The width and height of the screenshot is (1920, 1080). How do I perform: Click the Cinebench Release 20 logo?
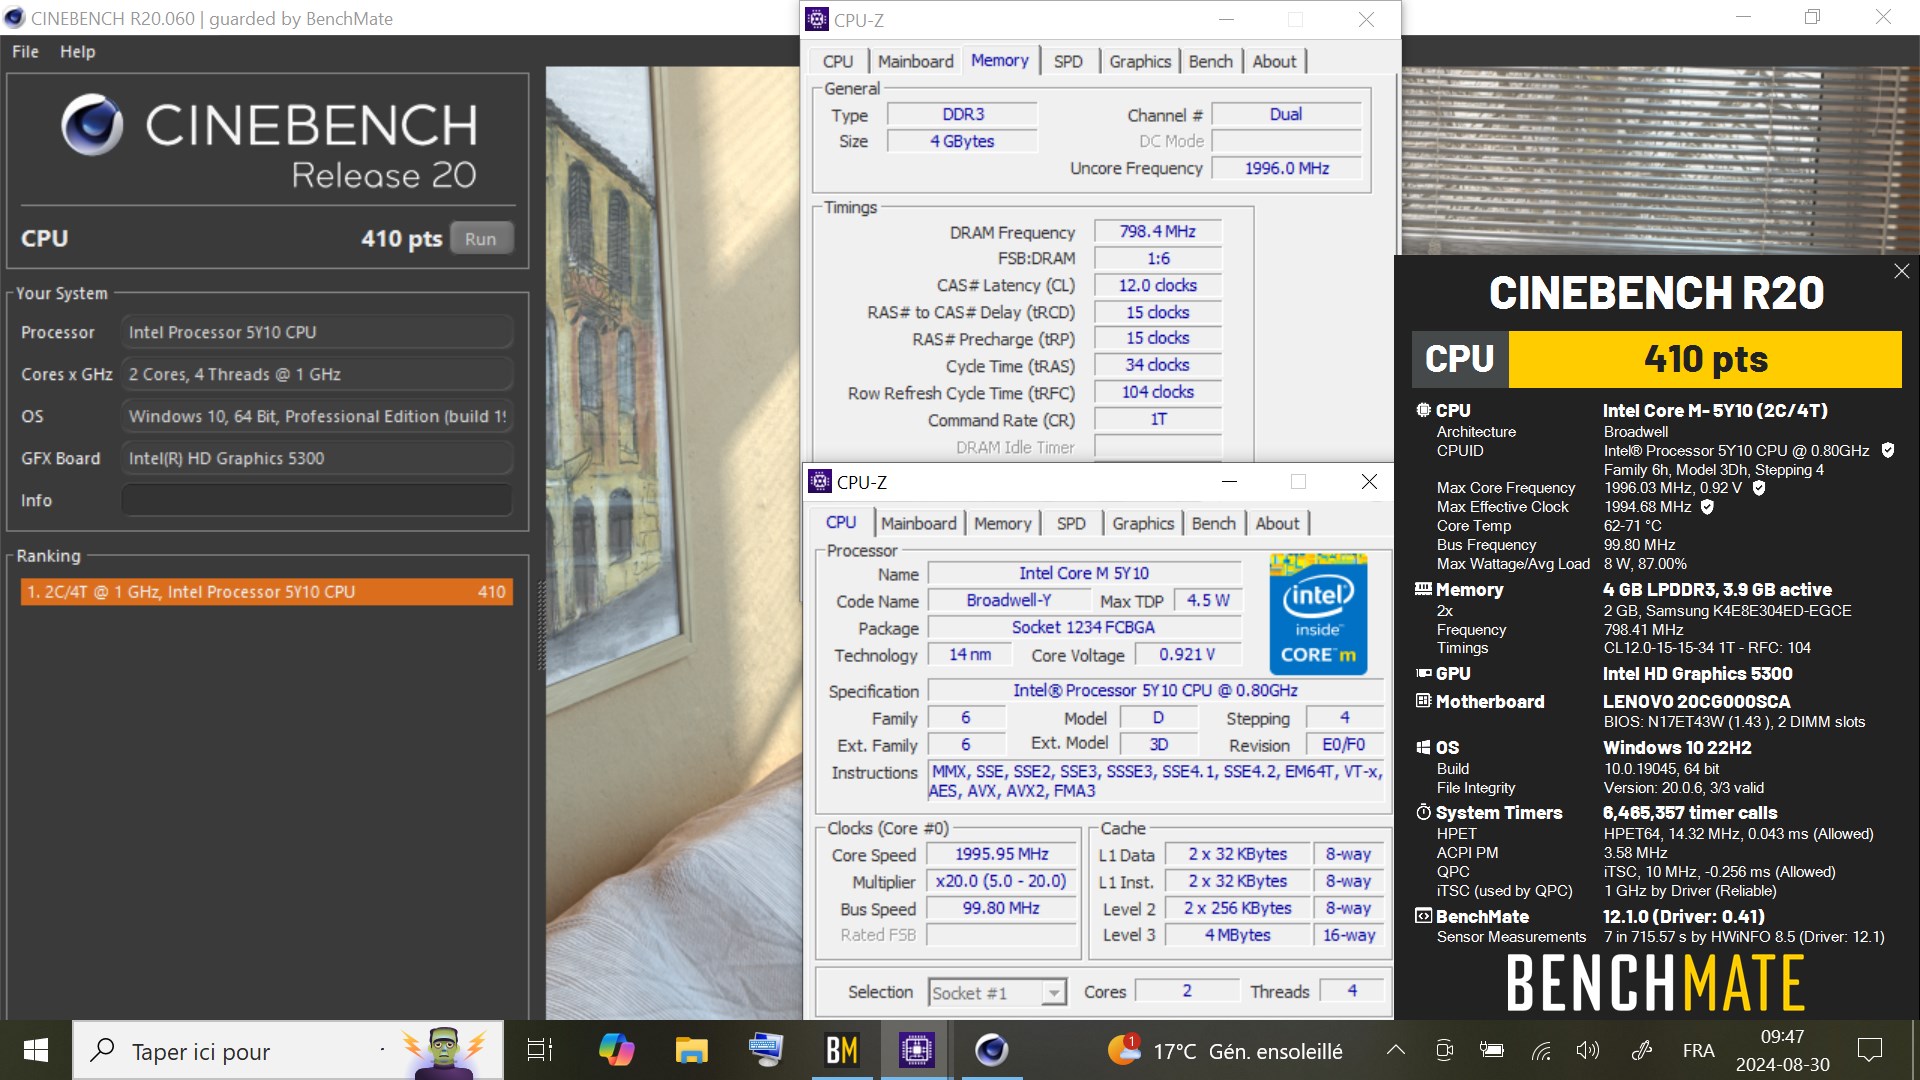click(269, 143)
